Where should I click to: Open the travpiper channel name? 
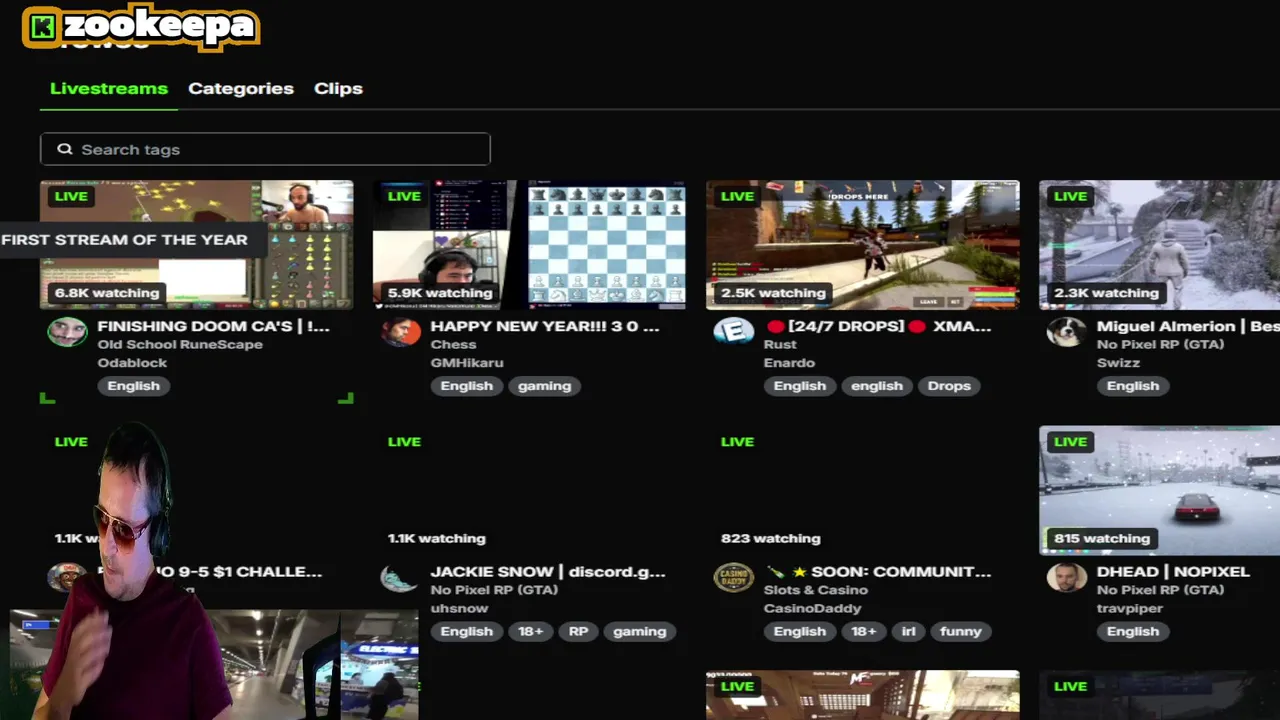[x=1129, y=608]
